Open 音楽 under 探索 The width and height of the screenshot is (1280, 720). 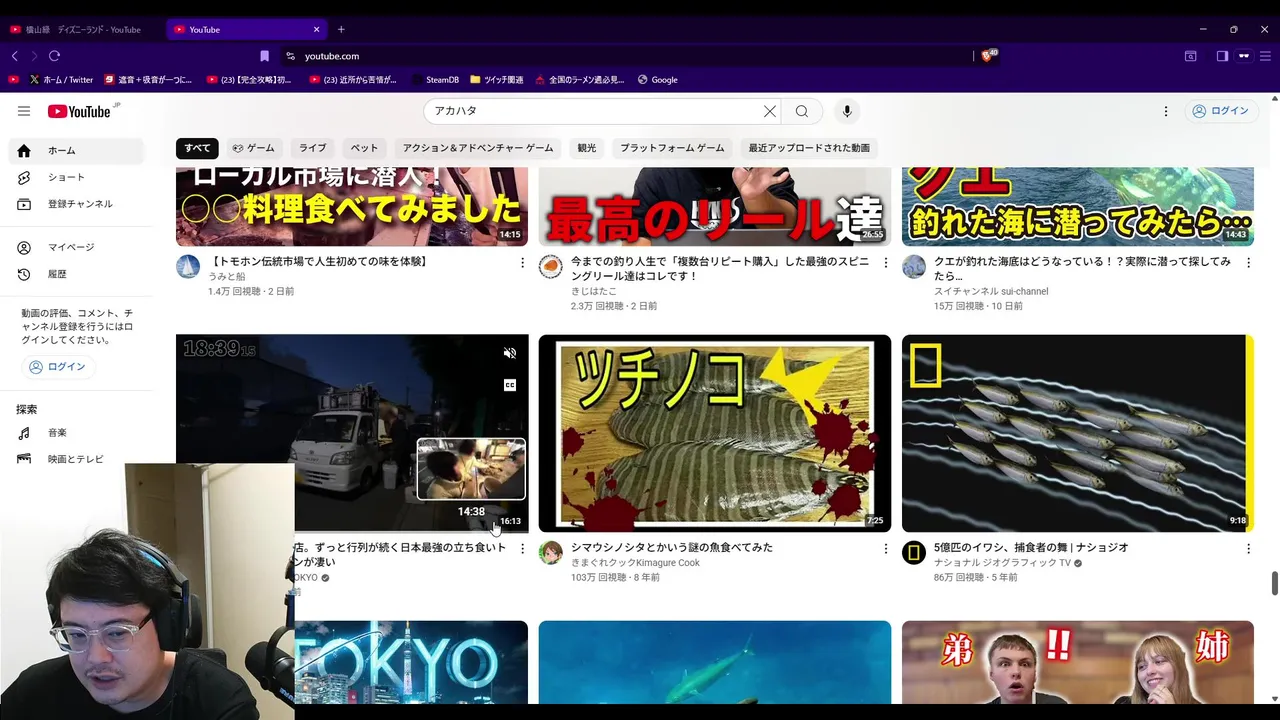78,433
